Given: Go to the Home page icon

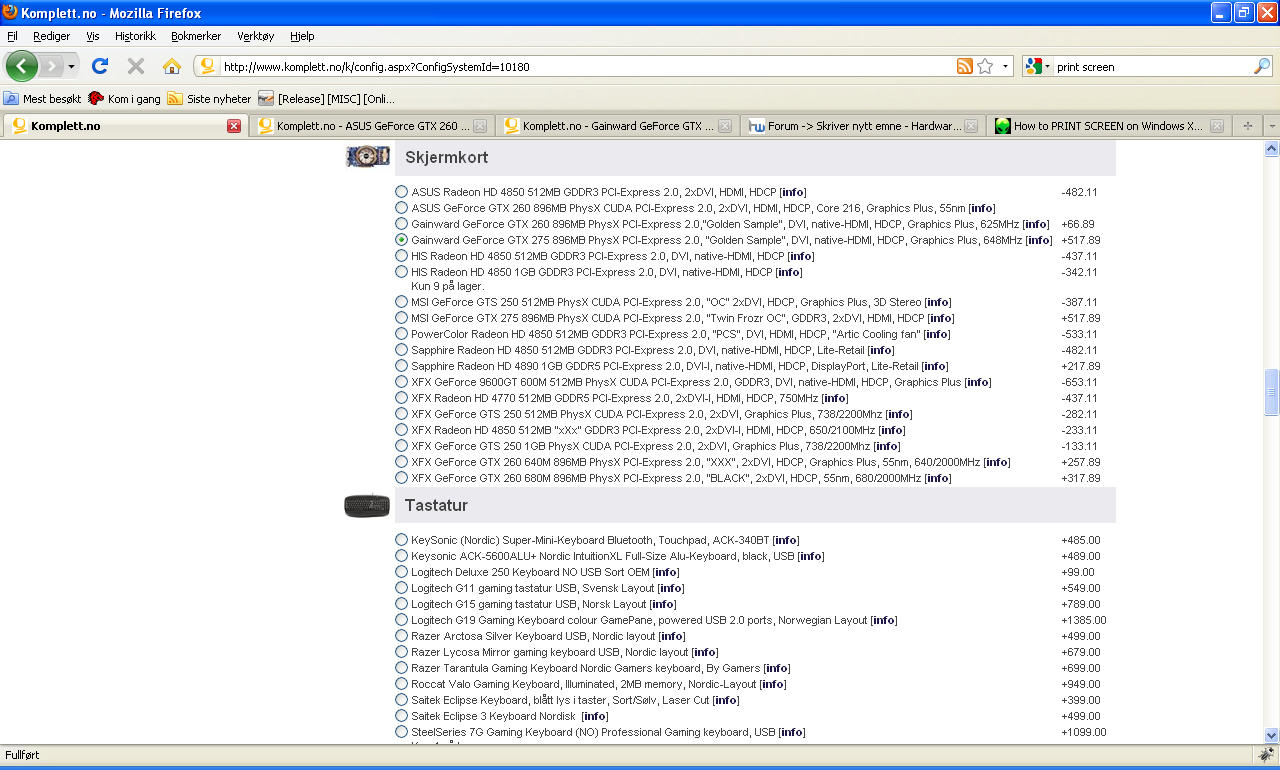Looking at the screenshot, I should (172, 66).
